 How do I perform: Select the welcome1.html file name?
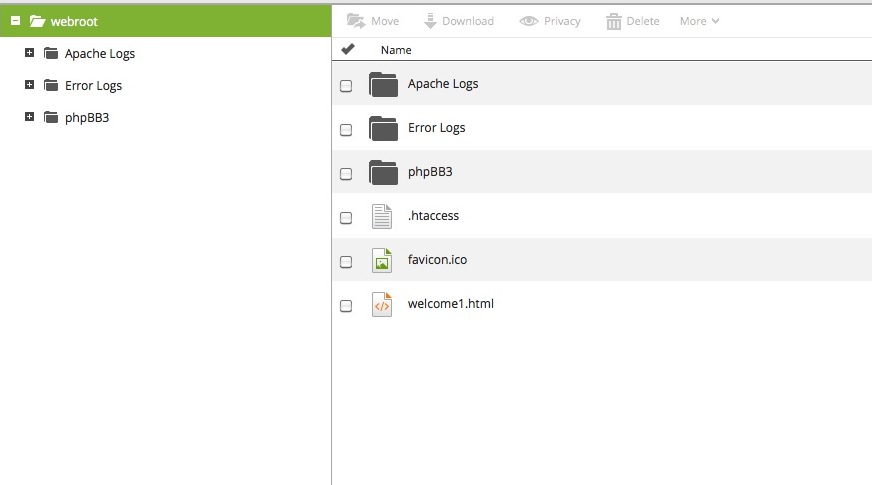pos(450,304)
